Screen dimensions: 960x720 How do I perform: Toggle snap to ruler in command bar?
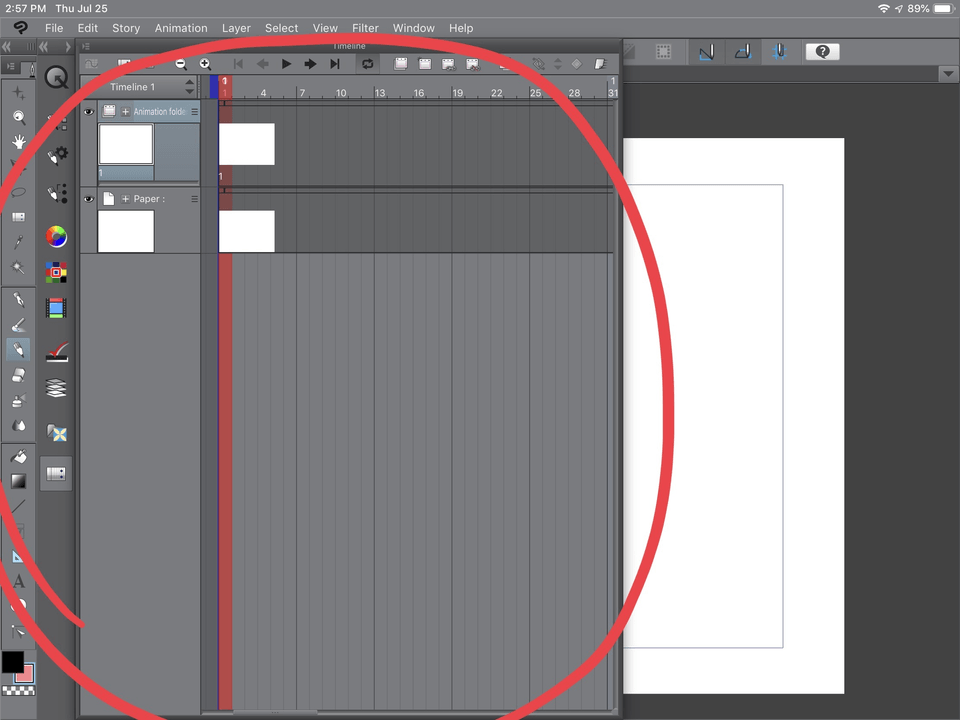(x=706, y=52)
